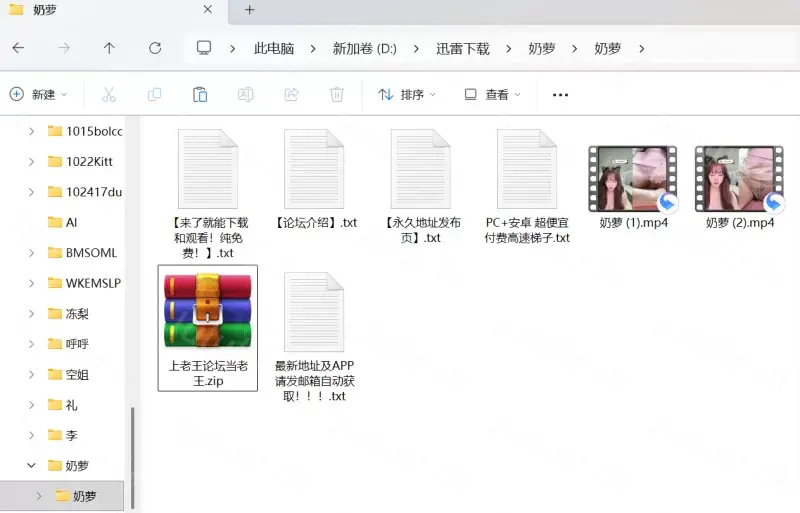Navigate to 新加卷 (D:) in breadcrumb

364,48
